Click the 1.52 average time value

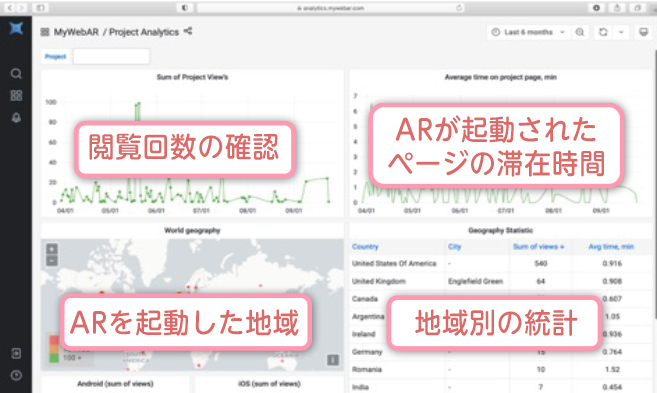(x=612, y=370)
